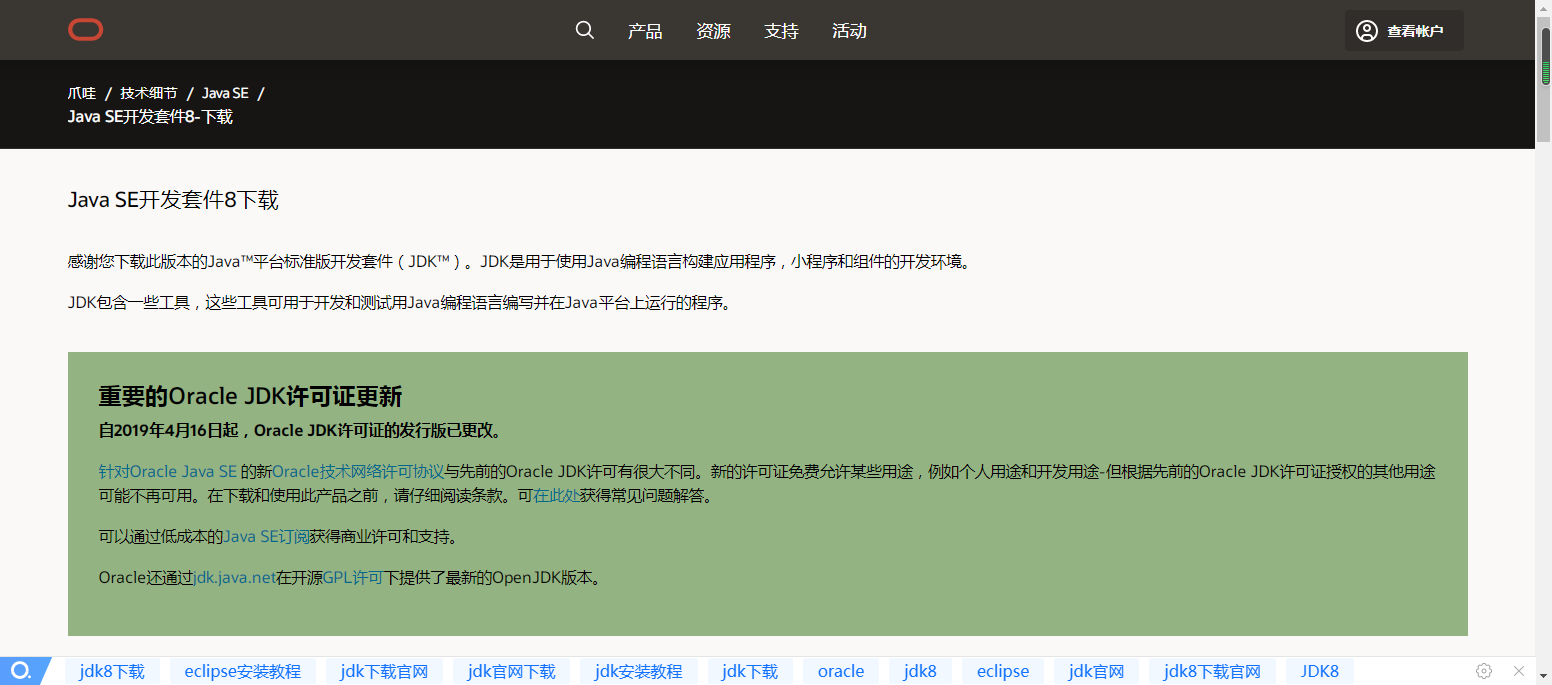Open the search magnifier icon
This screenshot has height=685, width=1552.
pyautogui.click(x=585, y=30)
